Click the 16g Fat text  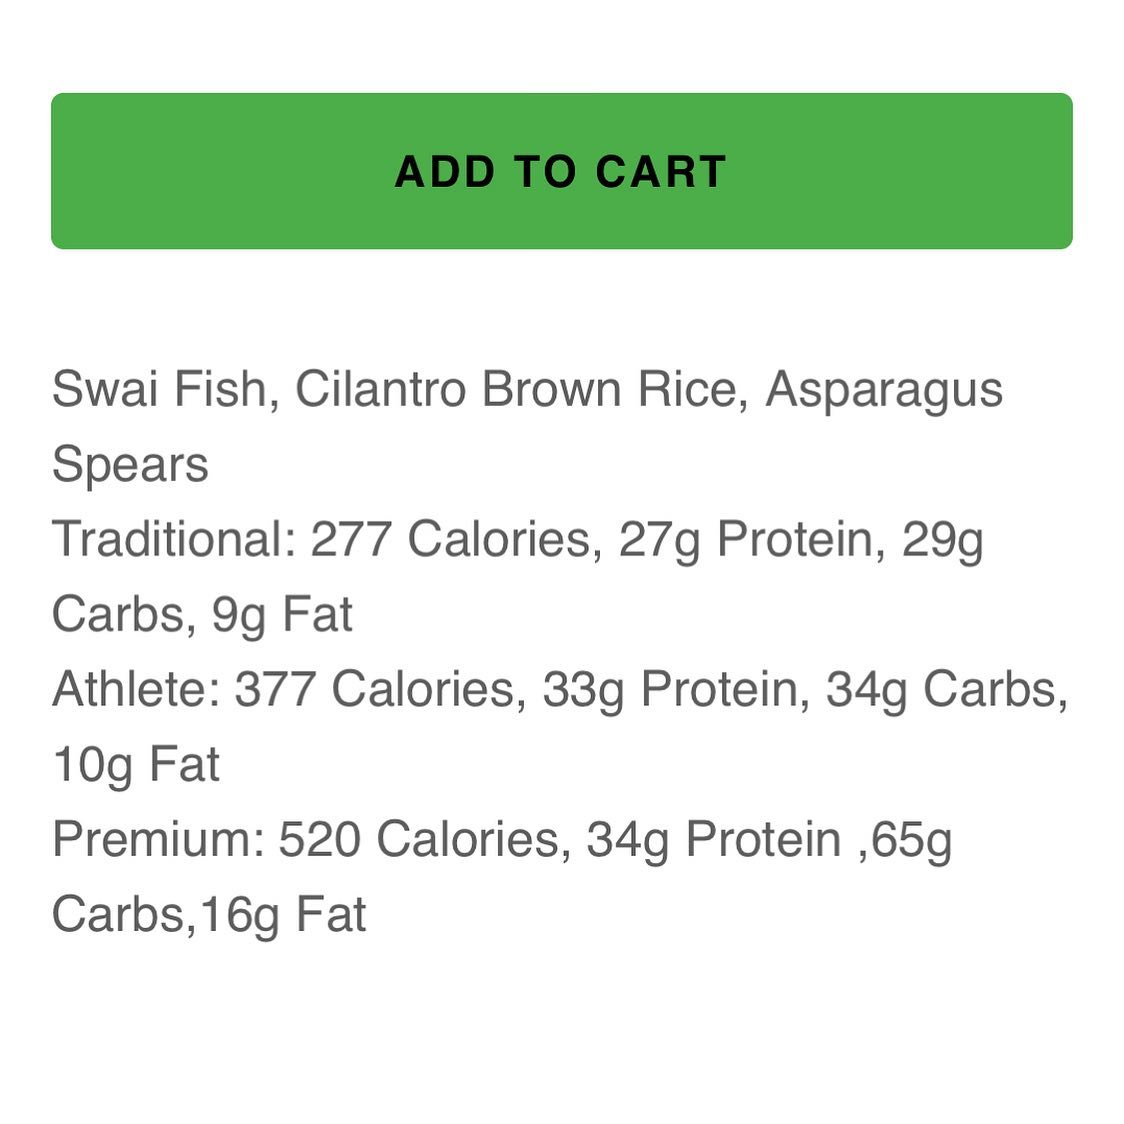(x=282, y=915)
